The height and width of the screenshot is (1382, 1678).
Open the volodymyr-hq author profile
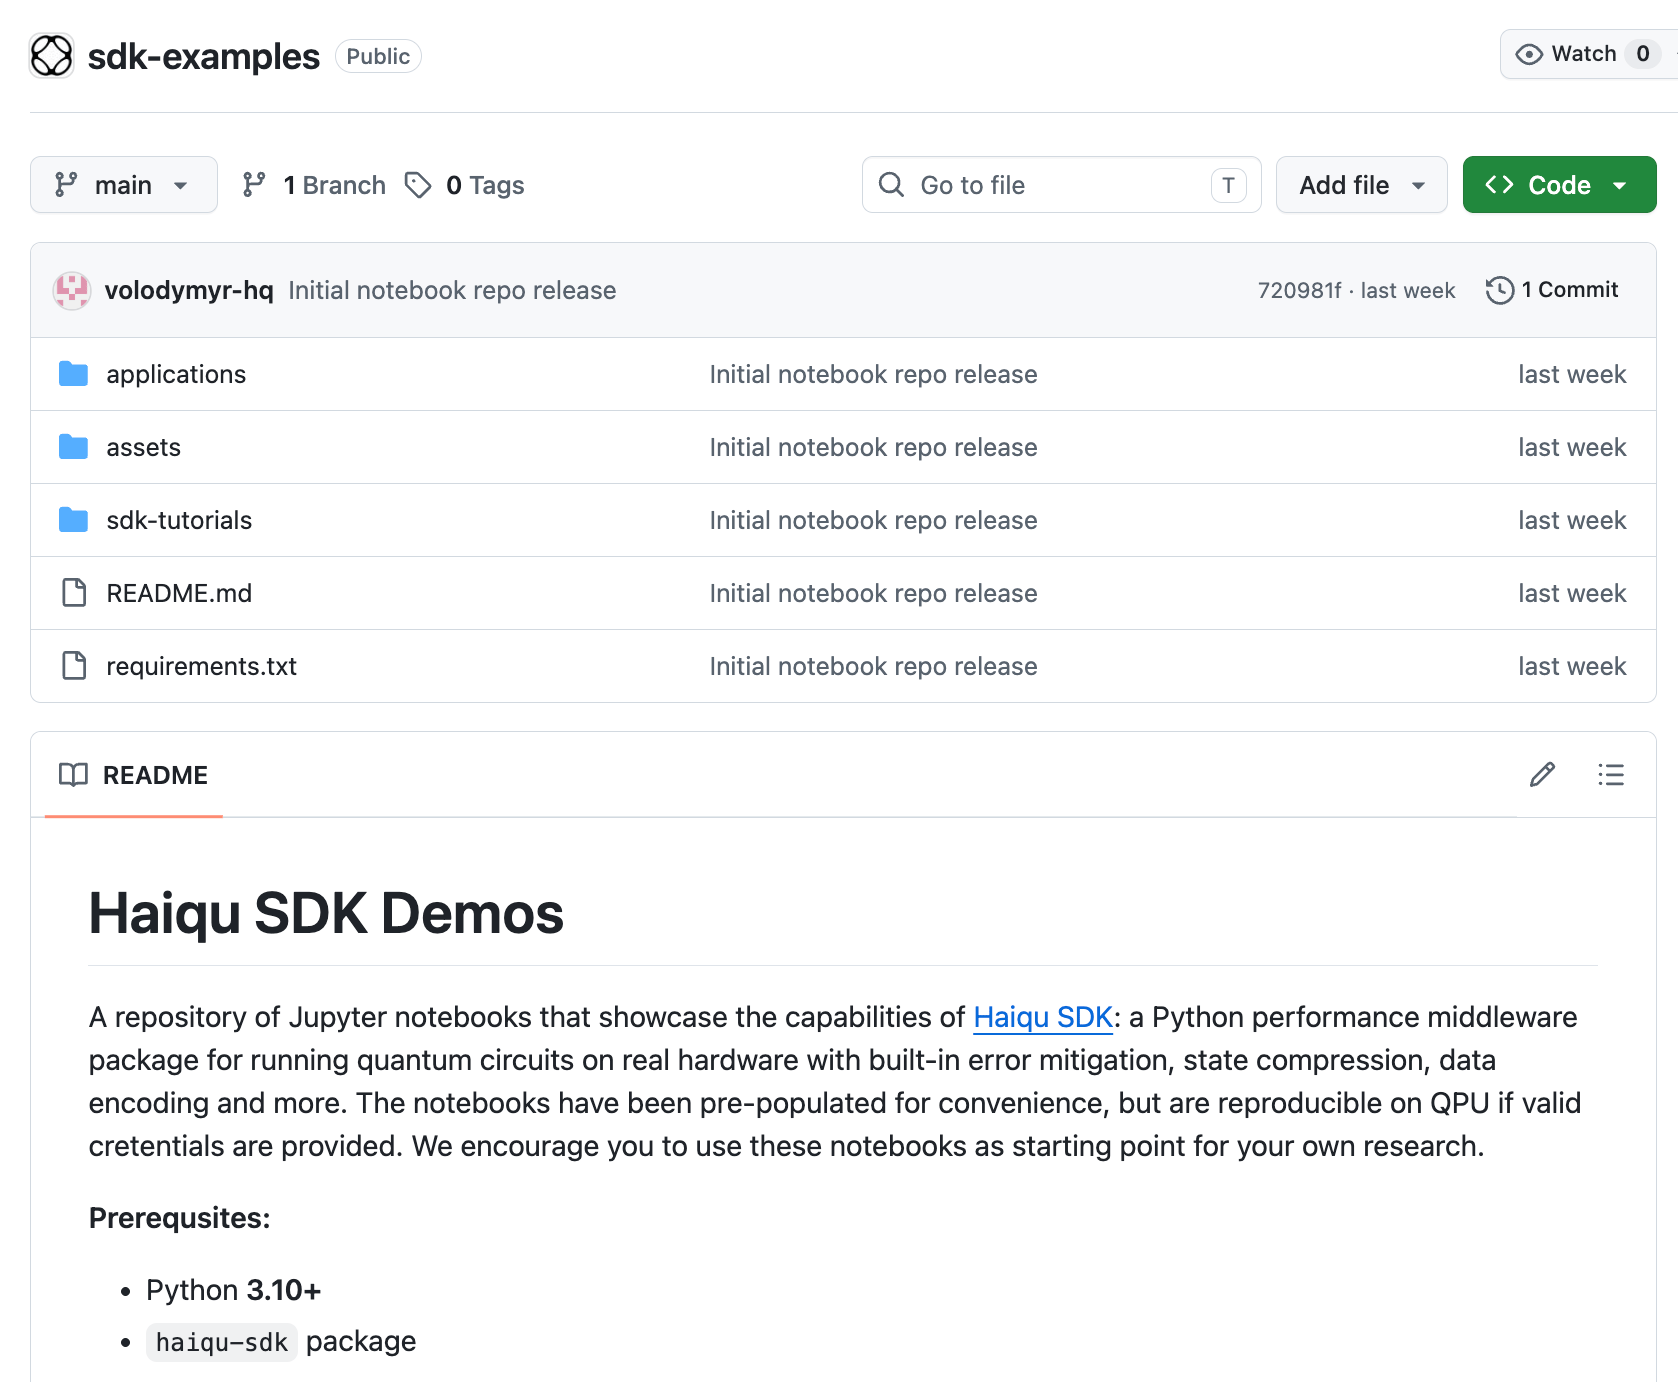point(189,290)
